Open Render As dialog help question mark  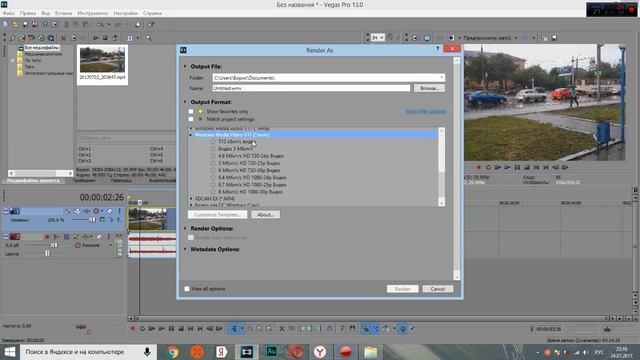click(x=437, y=49)
